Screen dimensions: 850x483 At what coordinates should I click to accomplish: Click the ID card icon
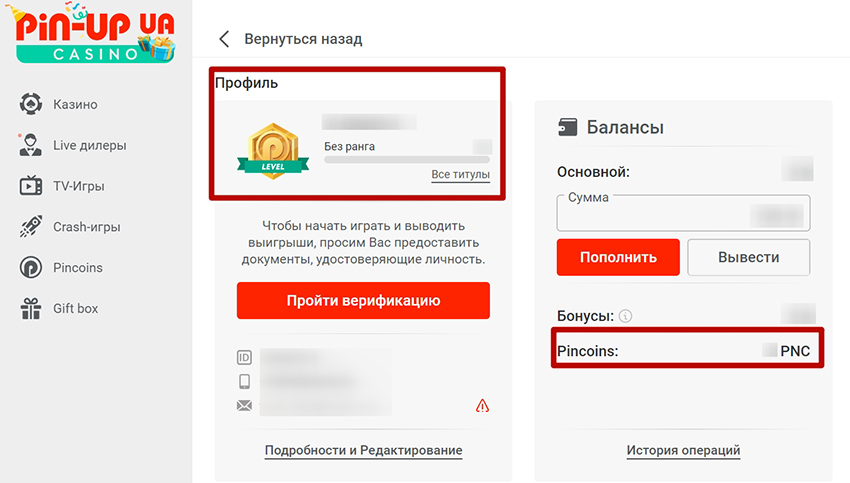[244, 357]
